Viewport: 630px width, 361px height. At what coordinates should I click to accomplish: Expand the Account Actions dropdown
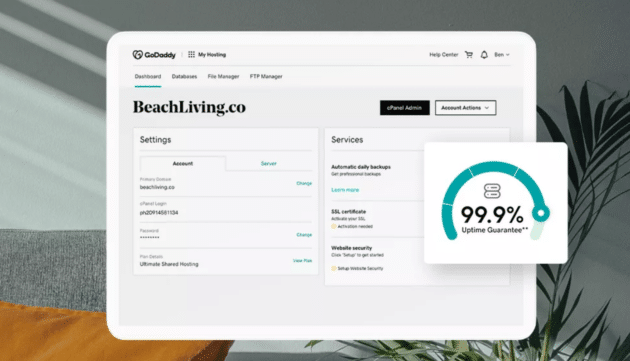coord(465,108)
